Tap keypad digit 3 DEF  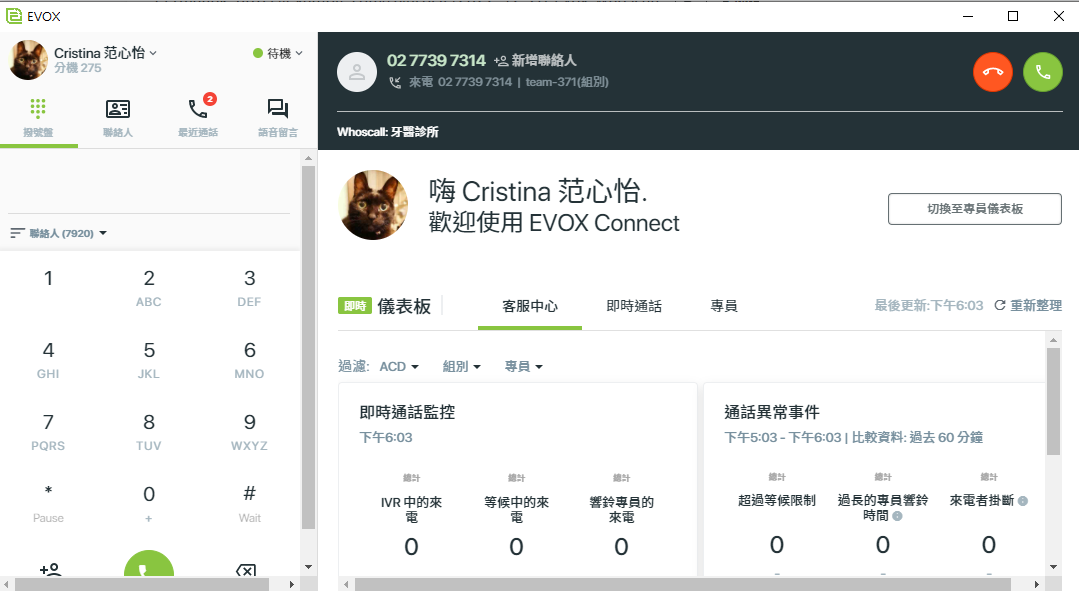point(249,288)
